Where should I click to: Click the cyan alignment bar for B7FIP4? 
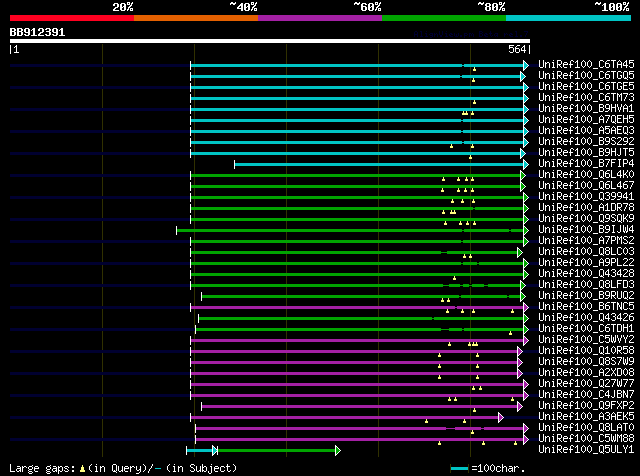tap(379, 165)
